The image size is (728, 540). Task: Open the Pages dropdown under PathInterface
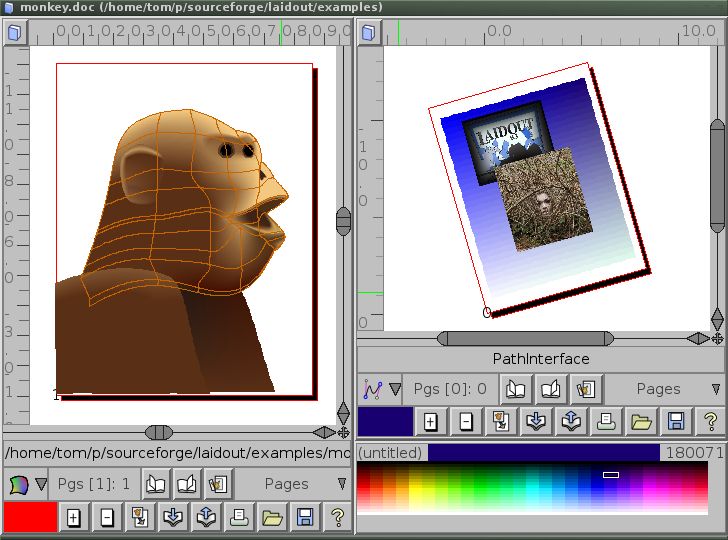point(662,389)
